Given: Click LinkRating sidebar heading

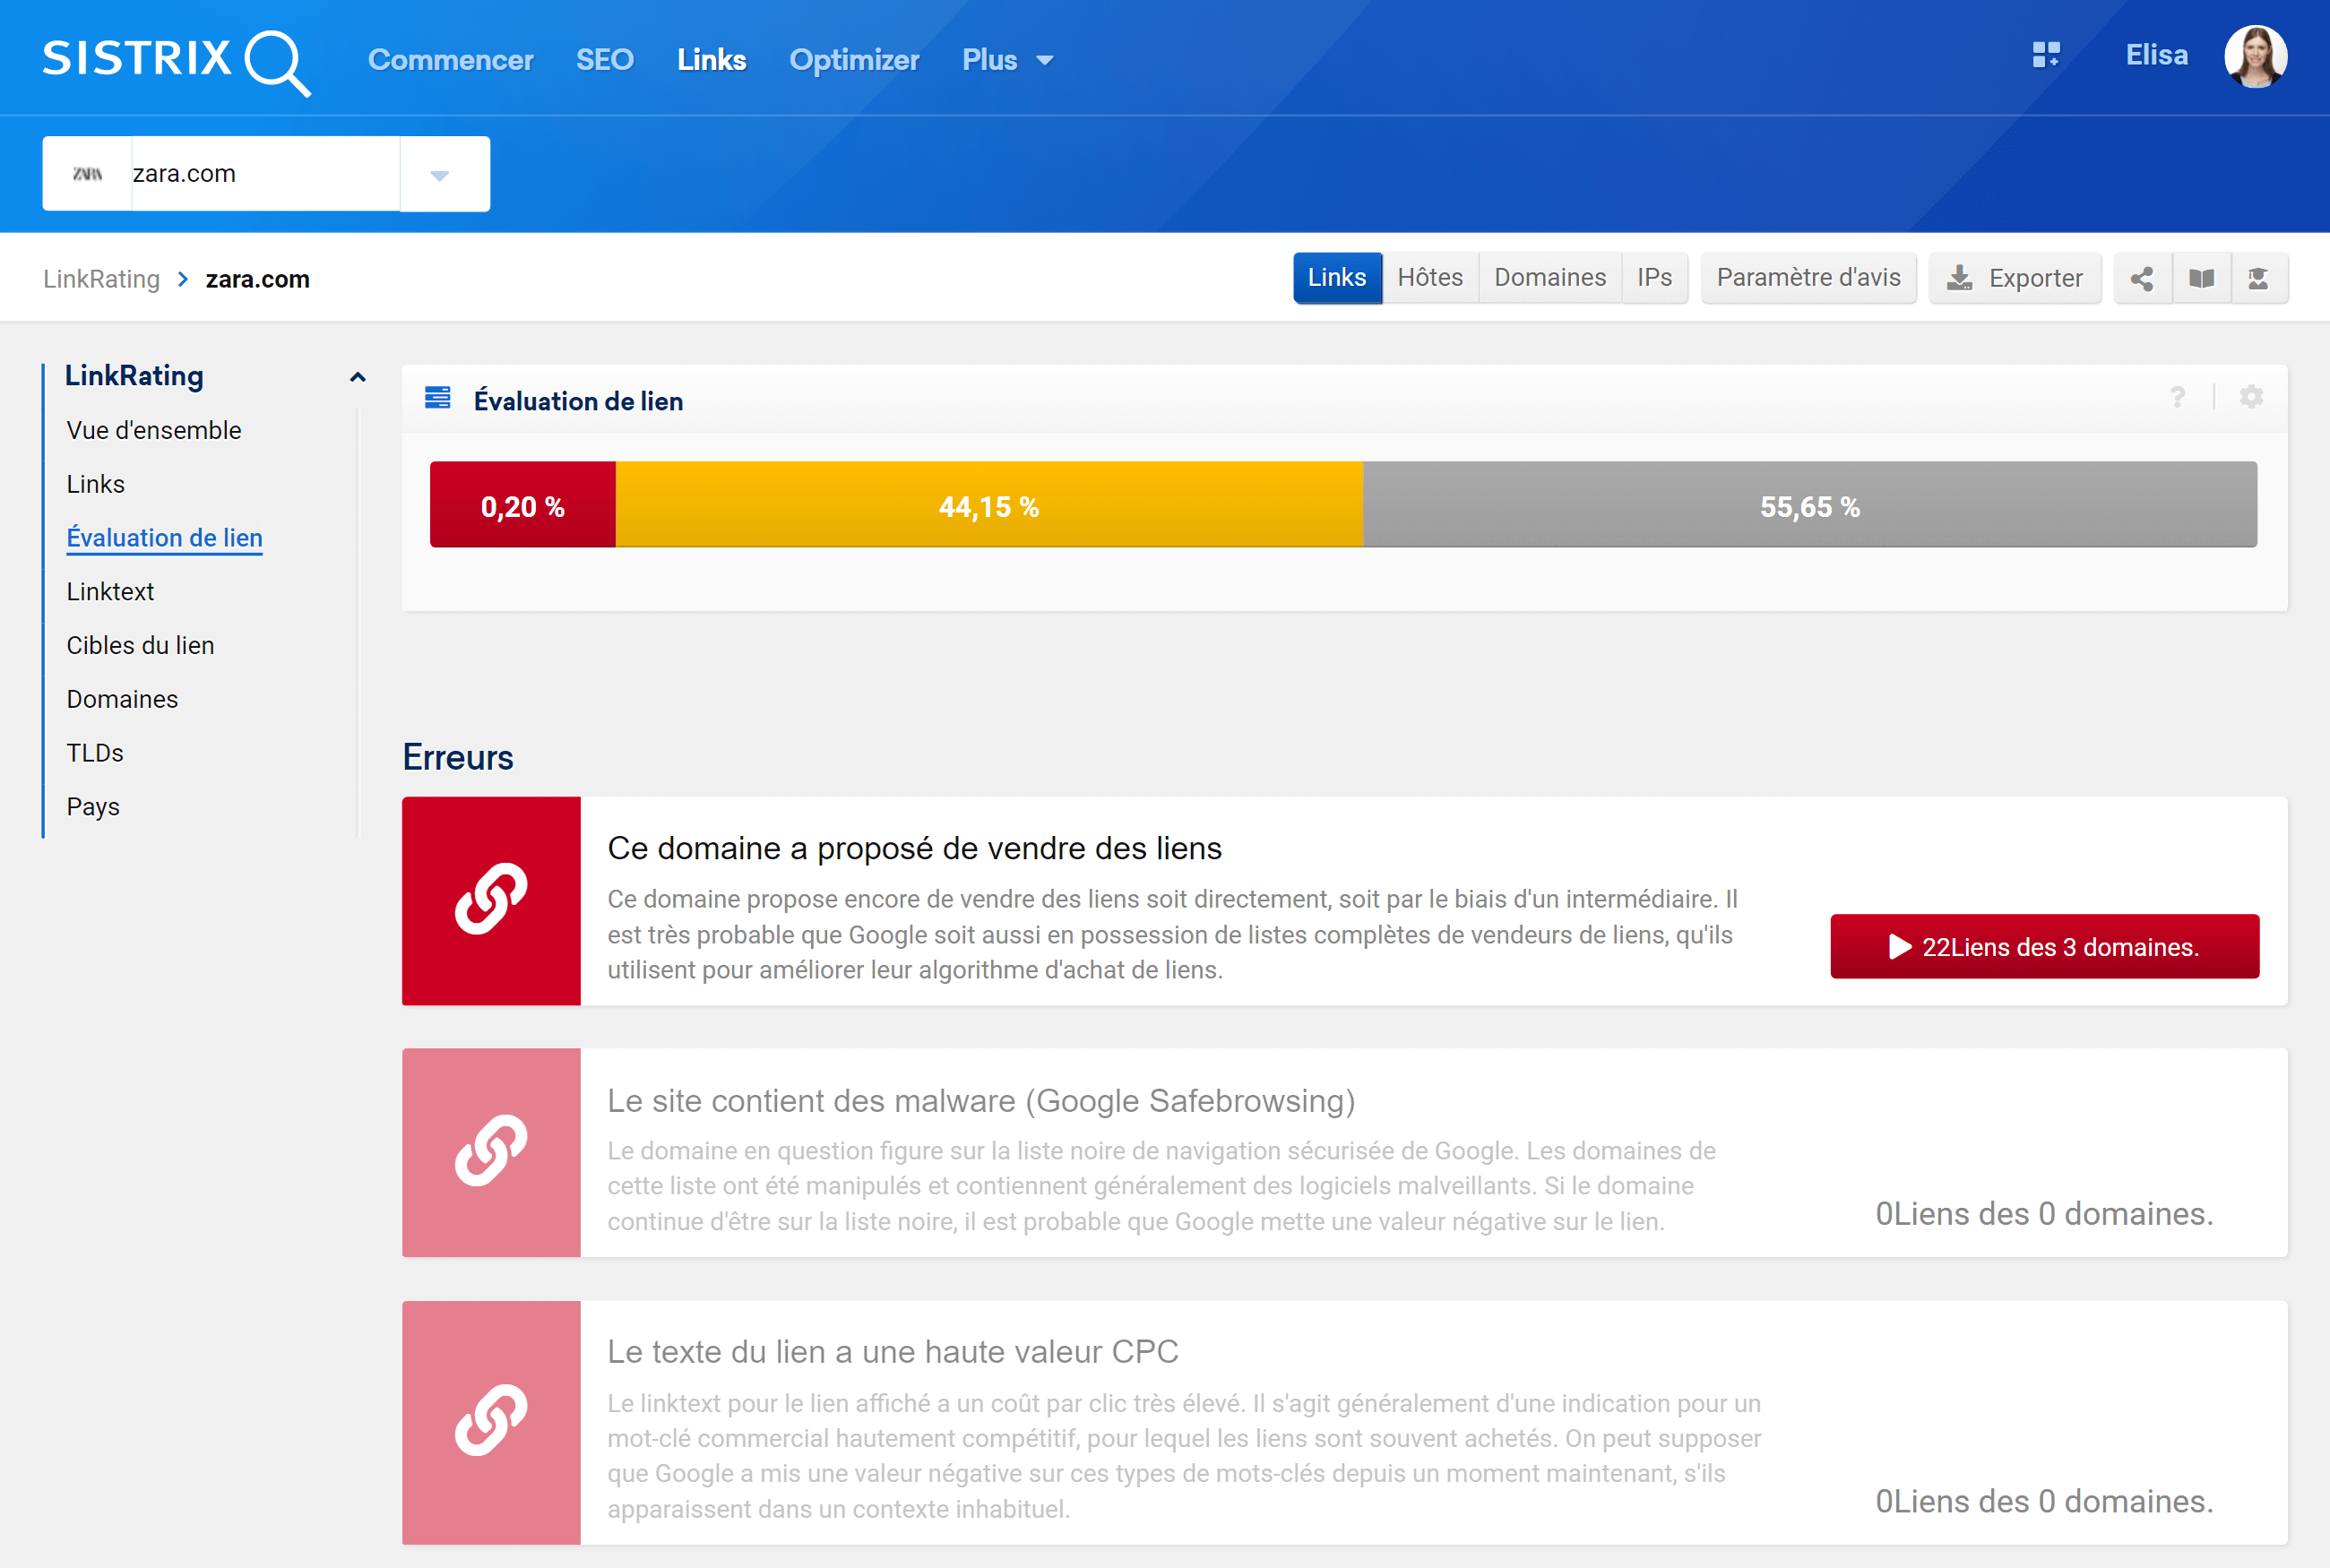Looking at the screenshot, I should coord(134,376).
